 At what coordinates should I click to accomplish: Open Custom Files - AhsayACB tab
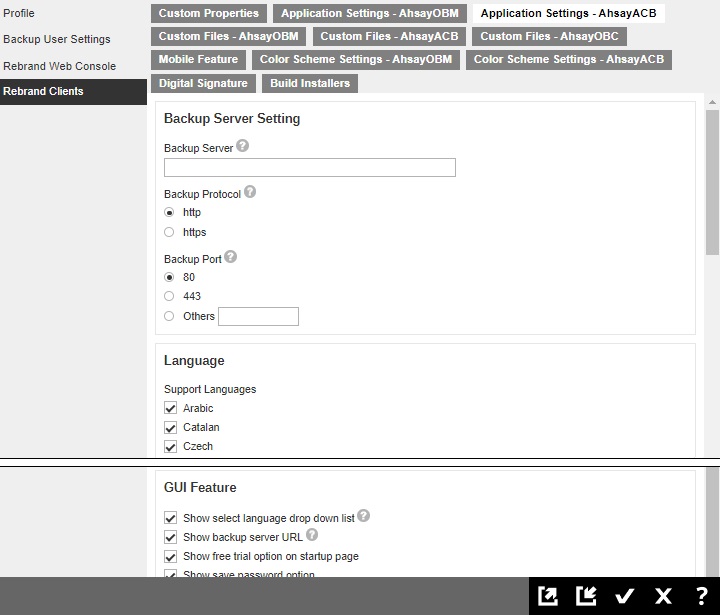[389, 36]
